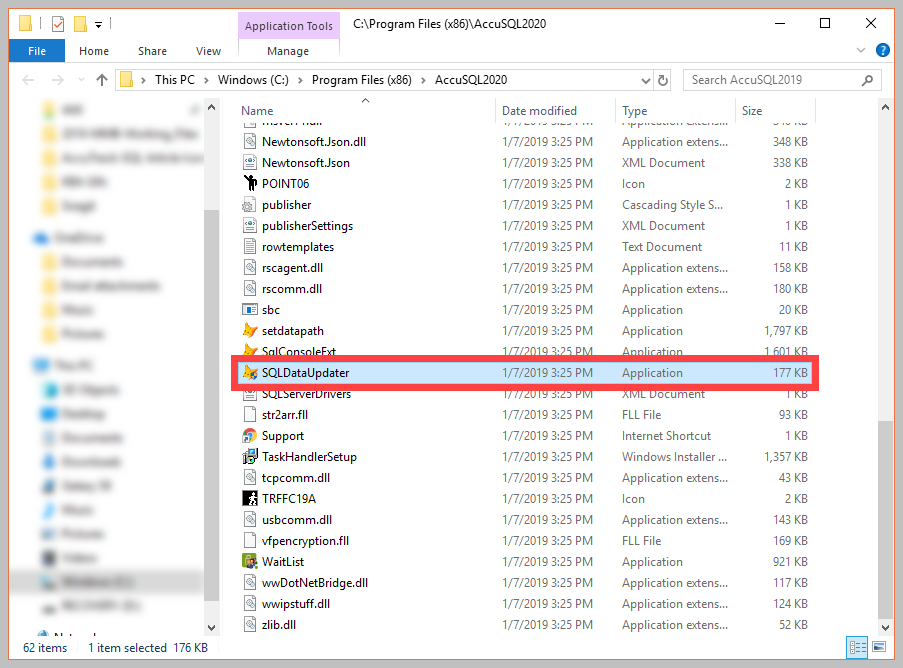Open the Home ribbon tab
The image size is (903, 668).
tap(94, 51)
